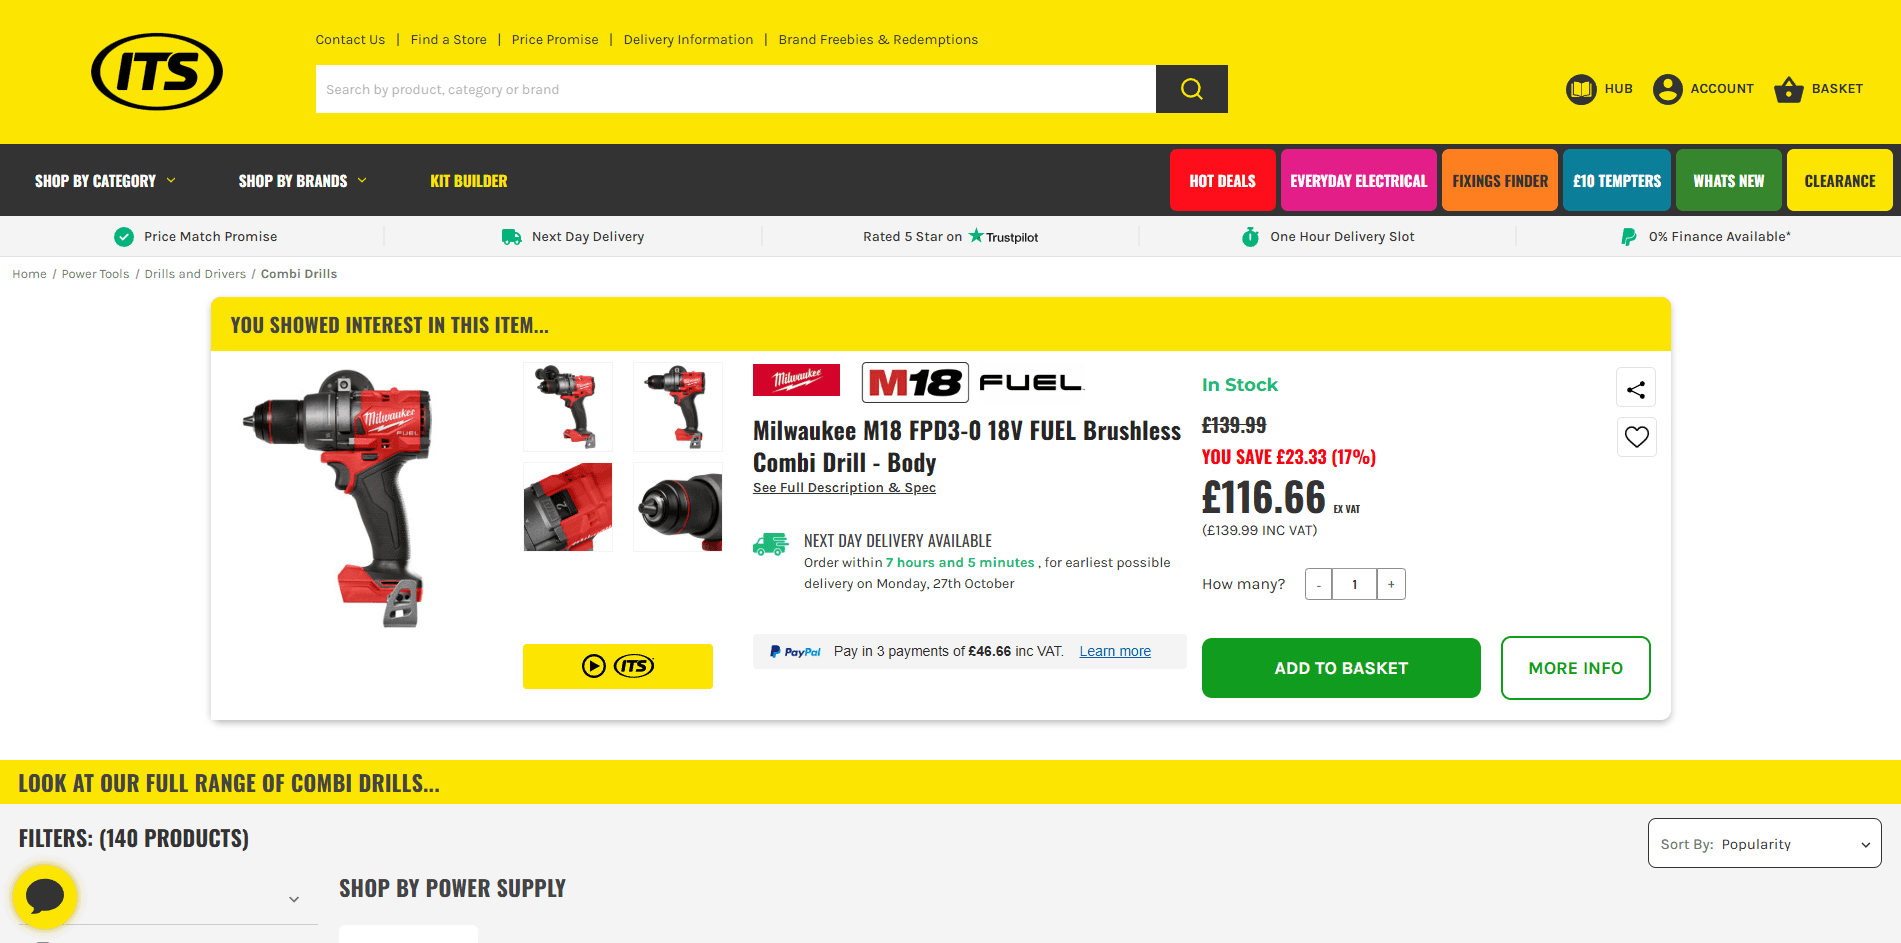Open the Hot Deals tab

pos(1222,180)
